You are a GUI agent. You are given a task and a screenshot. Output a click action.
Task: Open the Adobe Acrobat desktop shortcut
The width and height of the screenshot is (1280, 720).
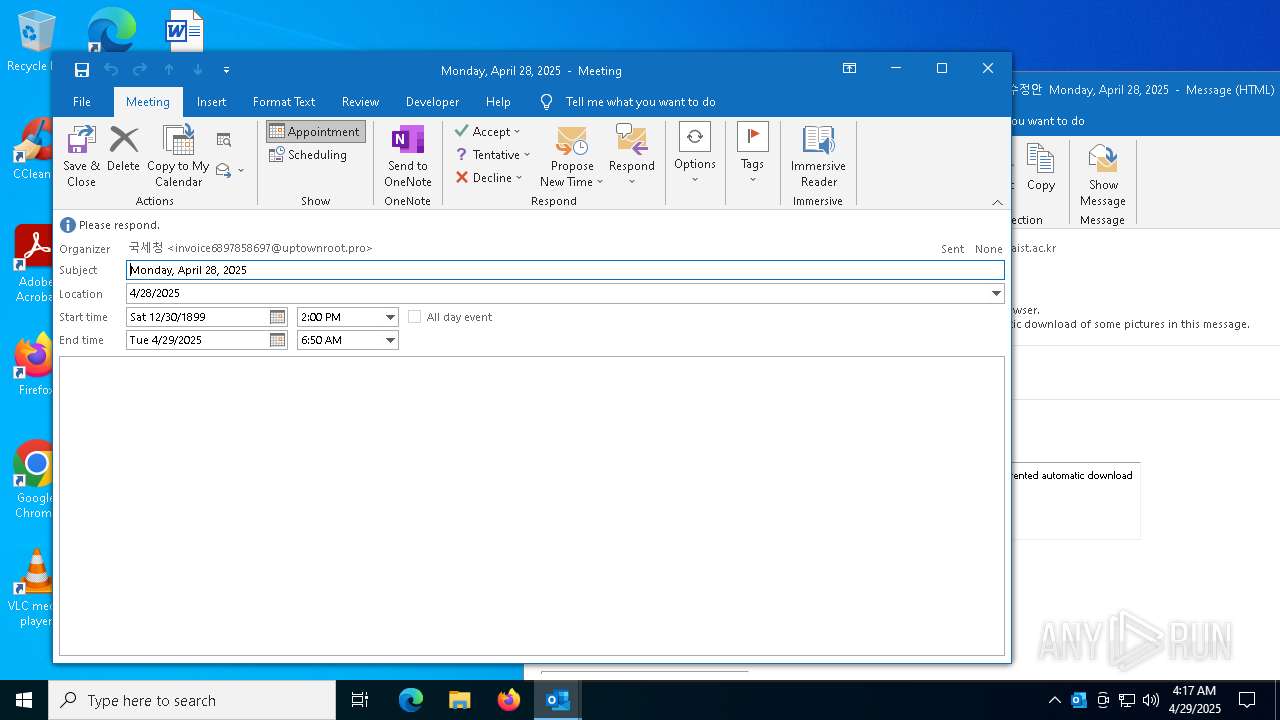click(x=35, y=263)
